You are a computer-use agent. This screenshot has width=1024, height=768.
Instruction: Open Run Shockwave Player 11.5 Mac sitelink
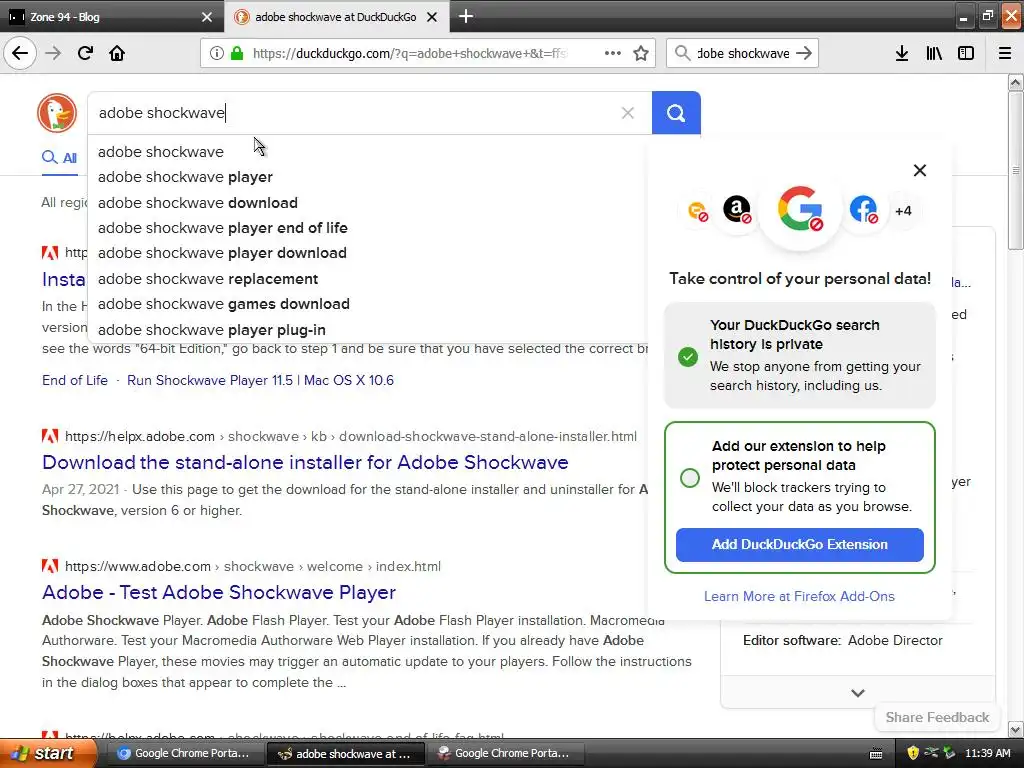(261, 380)
